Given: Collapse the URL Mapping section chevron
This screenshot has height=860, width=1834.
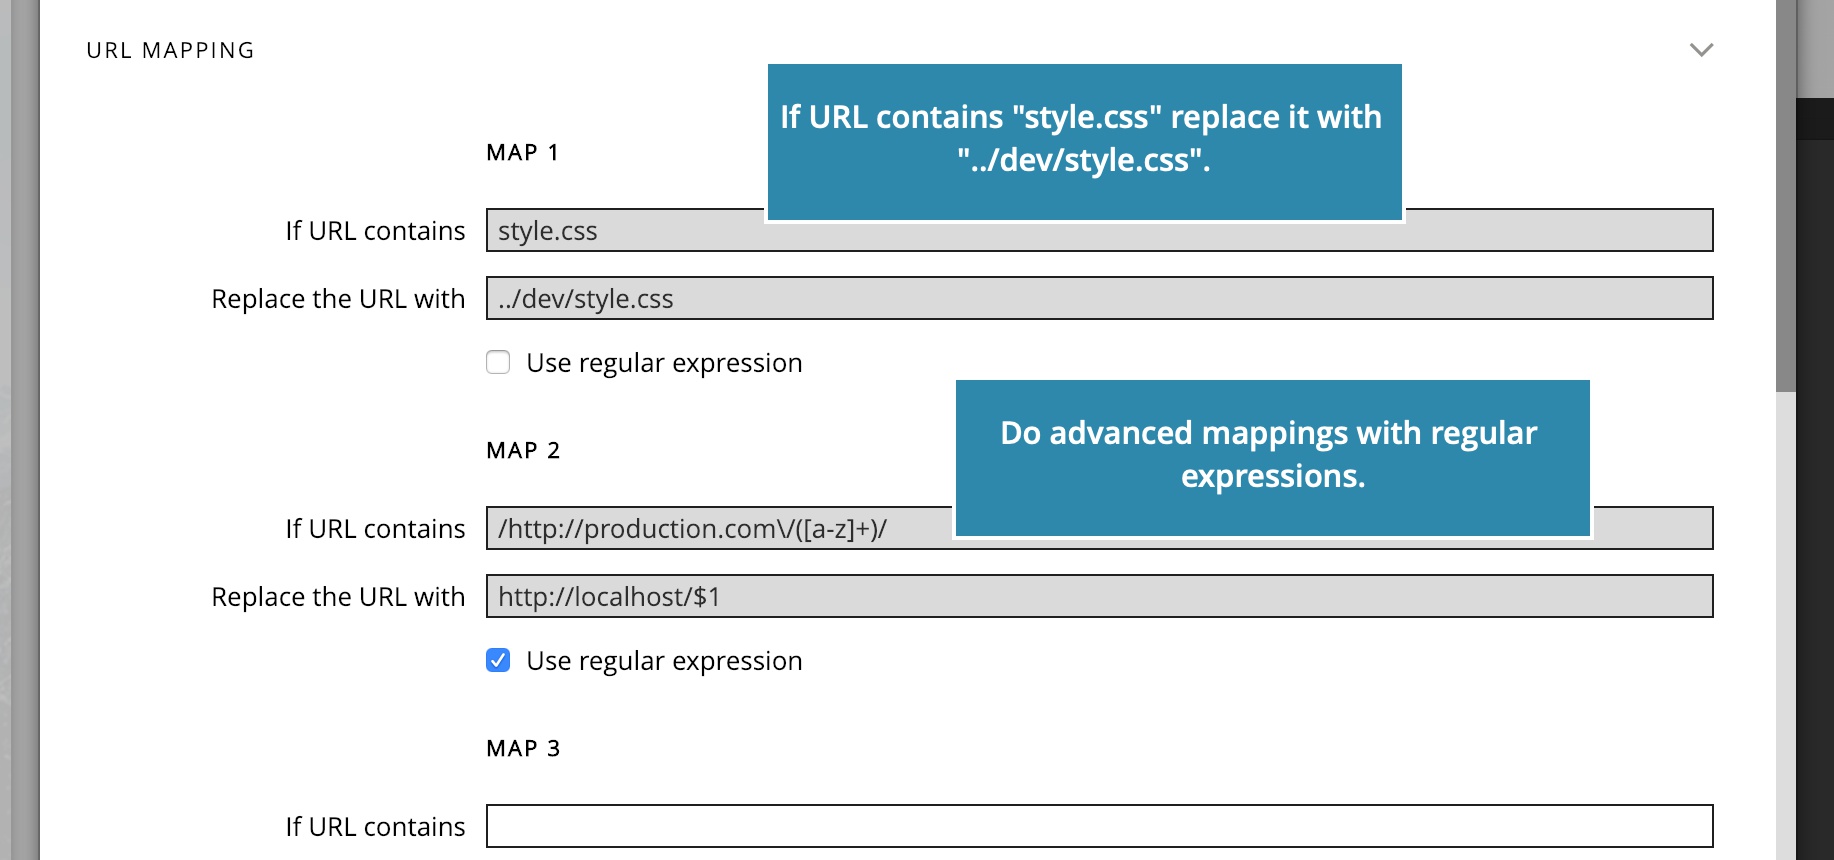Looking at the screenshot, I should click(1701, 50).
